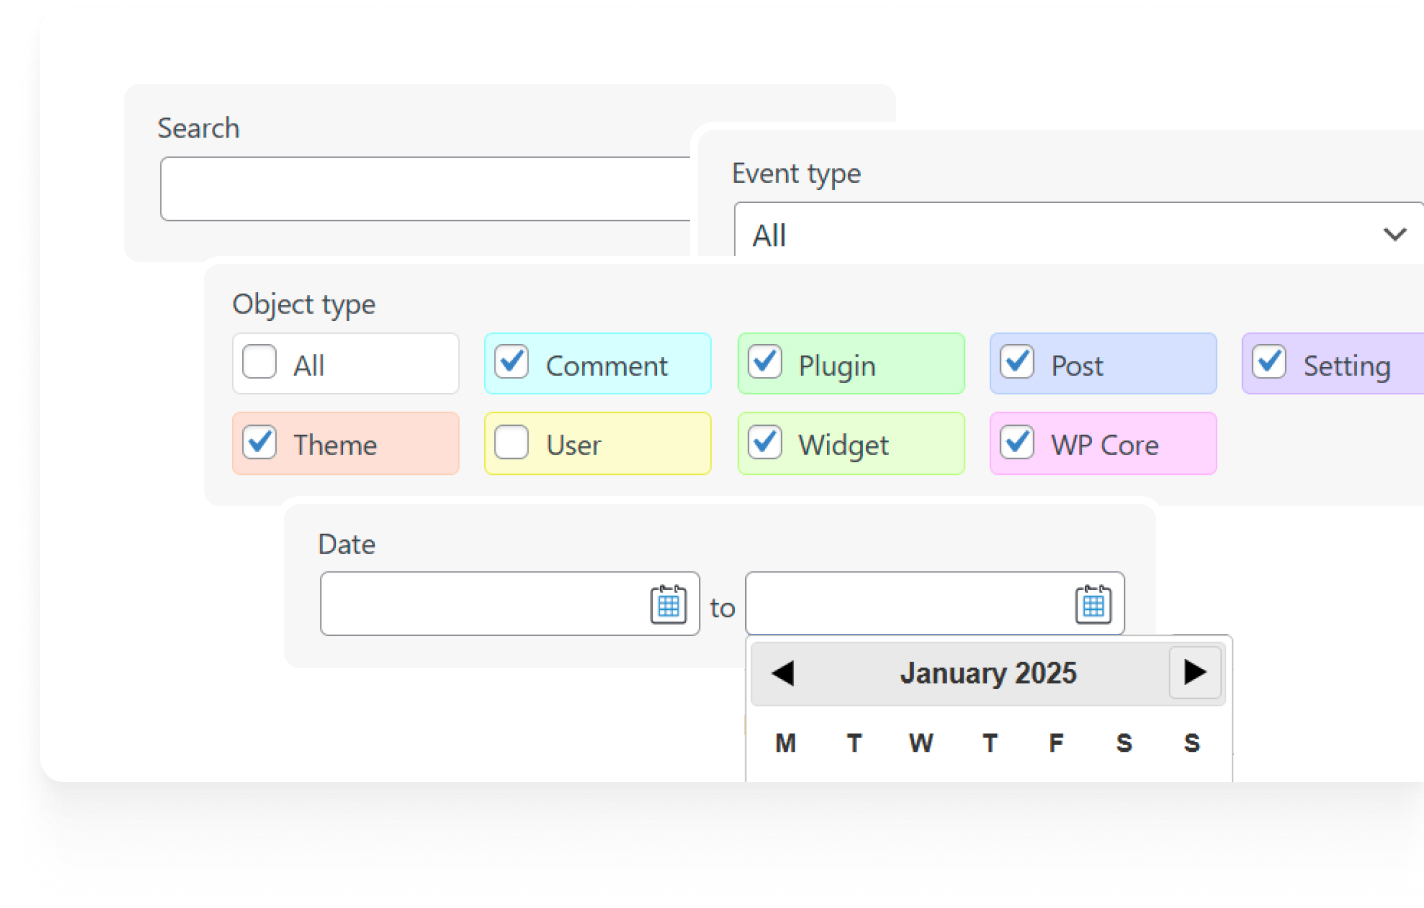Disable the Theme object type filter
This screenshot has width=1424, height=908.
click(259, 442)
